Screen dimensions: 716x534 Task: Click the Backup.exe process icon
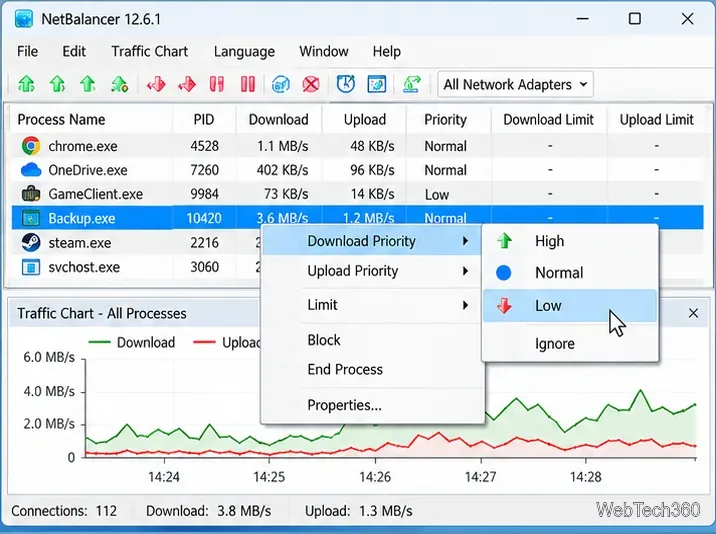31,218
